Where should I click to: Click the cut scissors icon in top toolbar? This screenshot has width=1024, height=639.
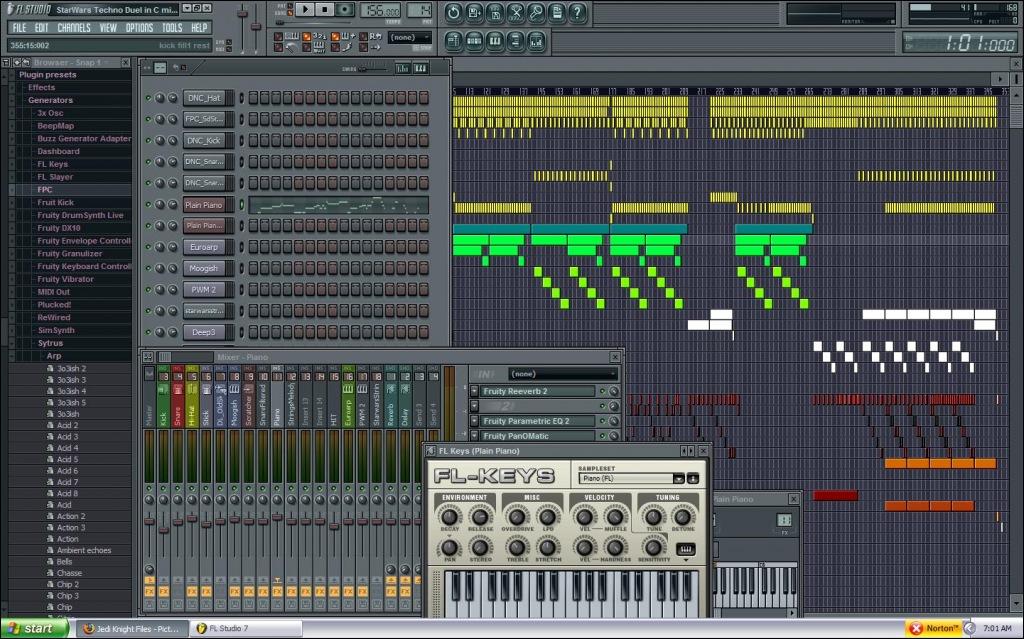pyautogui.click(x=515, y=13)
